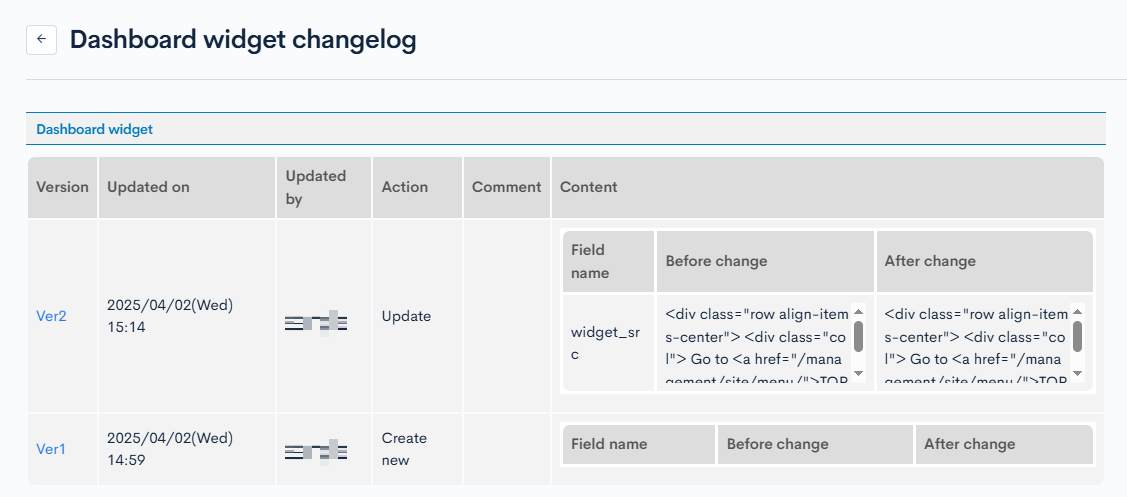Click the Action column header
The width and height of the screenshot is (1127, 497).
point(404,187)
